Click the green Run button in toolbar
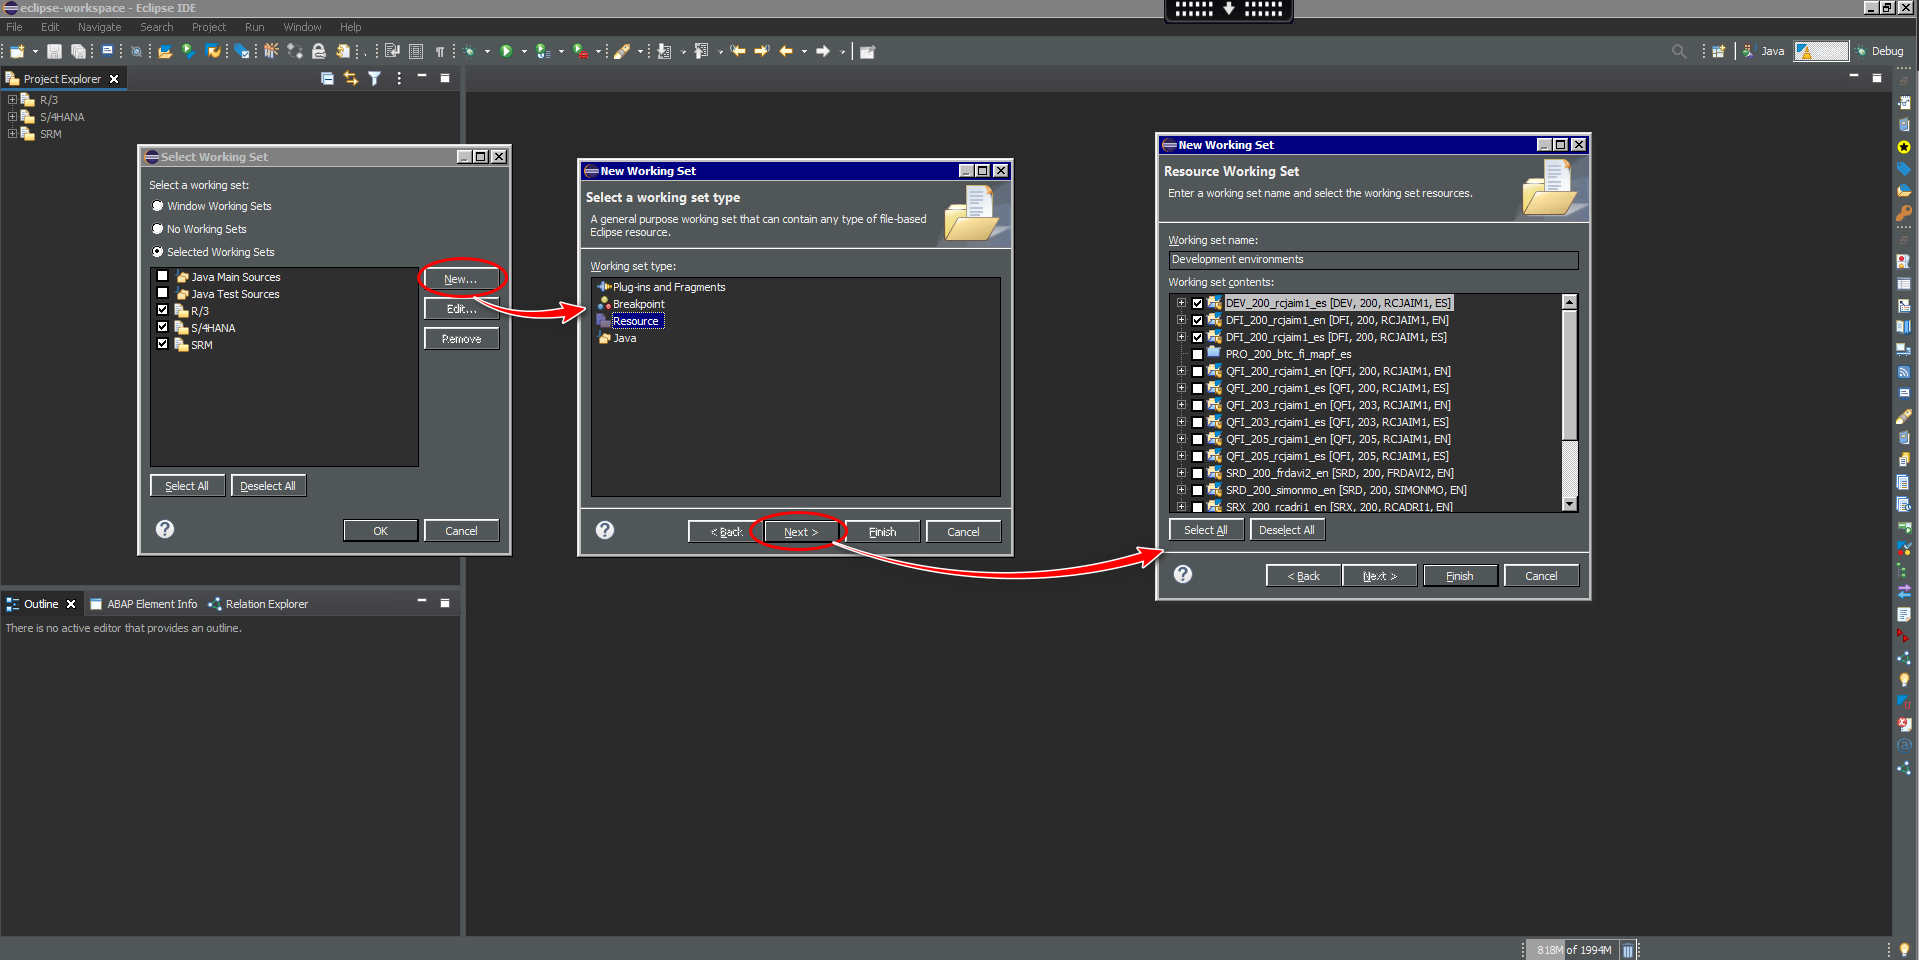Image resolution: width=1919 pixels, height=960 pixels. click(506, 51)
